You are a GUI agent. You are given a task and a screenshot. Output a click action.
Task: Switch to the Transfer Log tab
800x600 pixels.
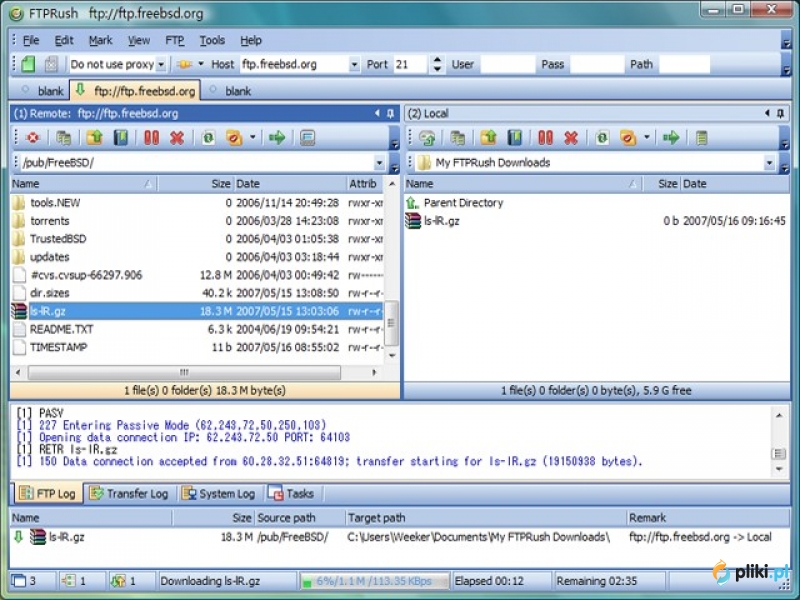tap(130, 493)
